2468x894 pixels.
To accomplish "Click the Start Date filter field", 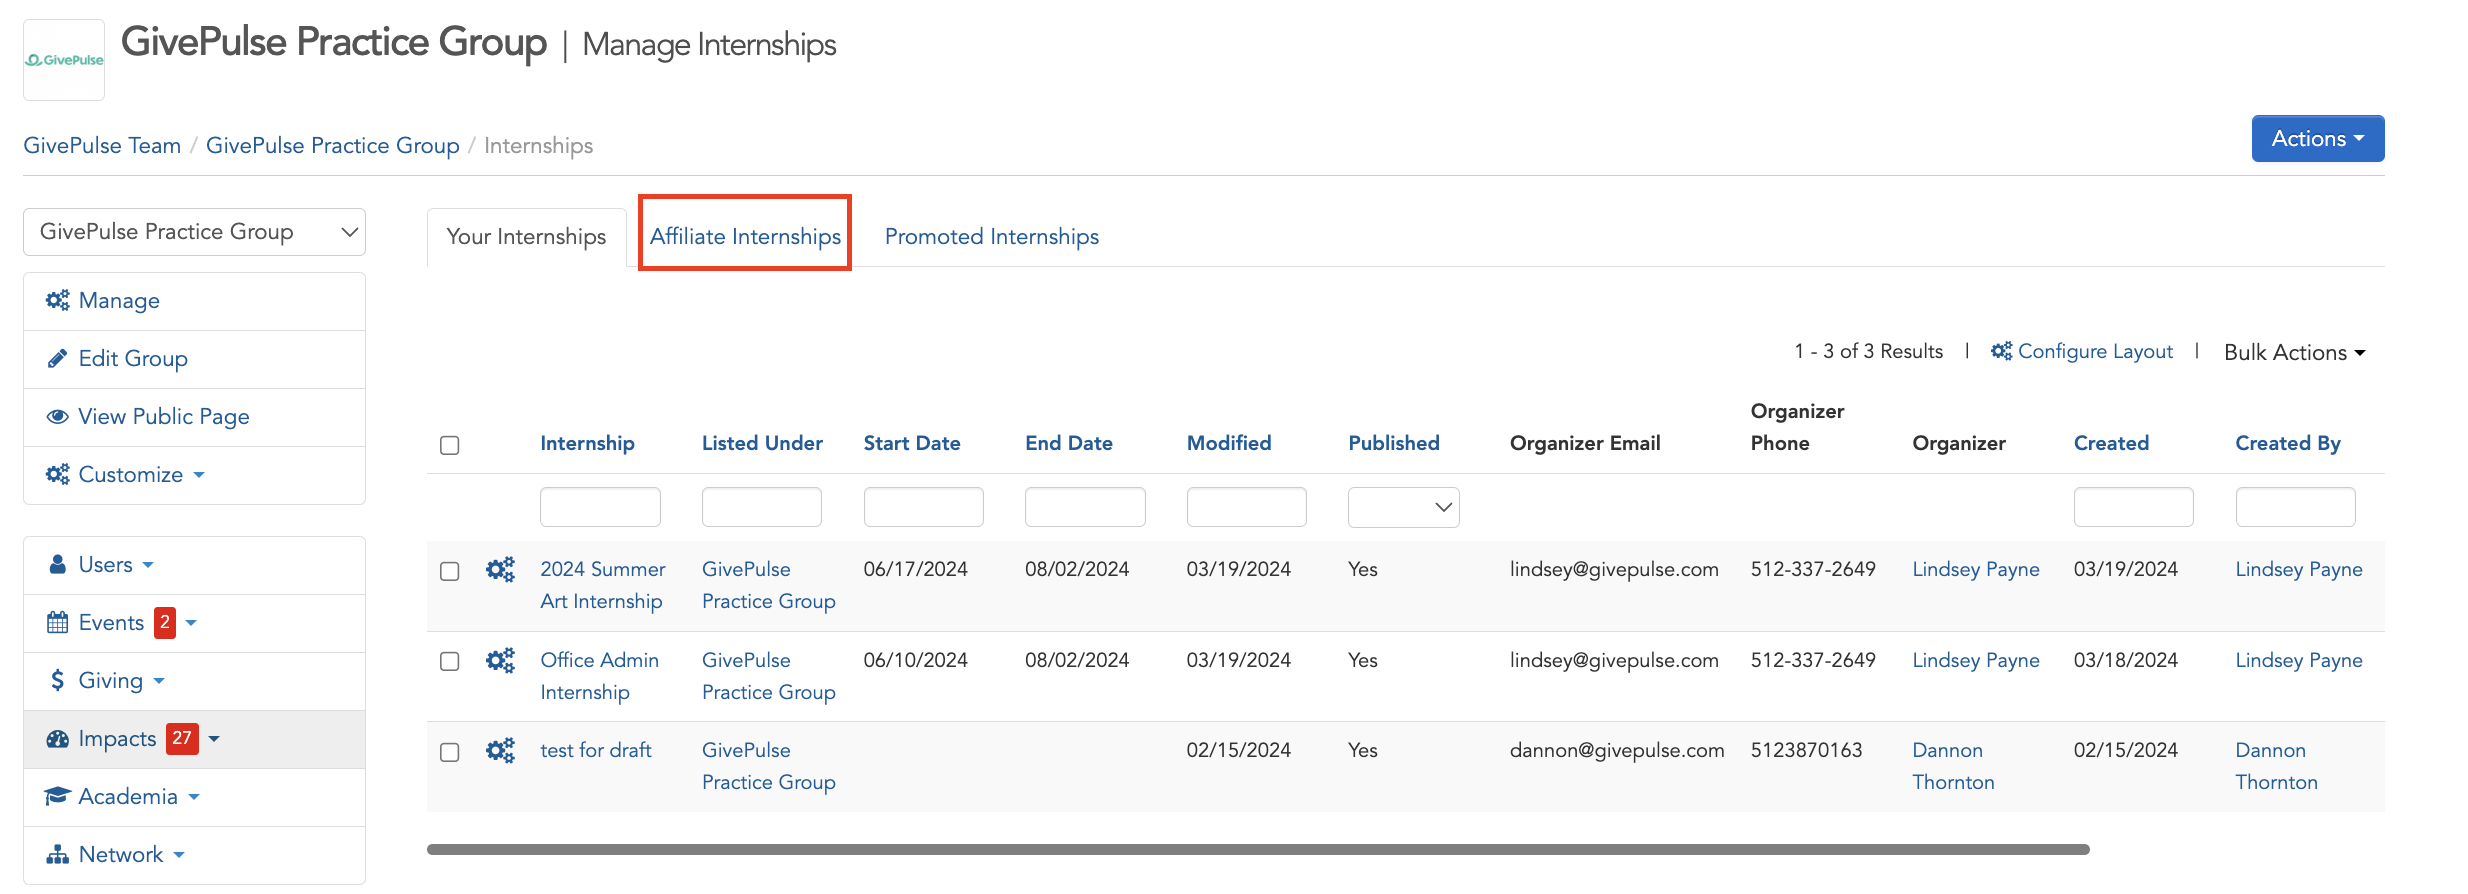I will pos(924,507).
